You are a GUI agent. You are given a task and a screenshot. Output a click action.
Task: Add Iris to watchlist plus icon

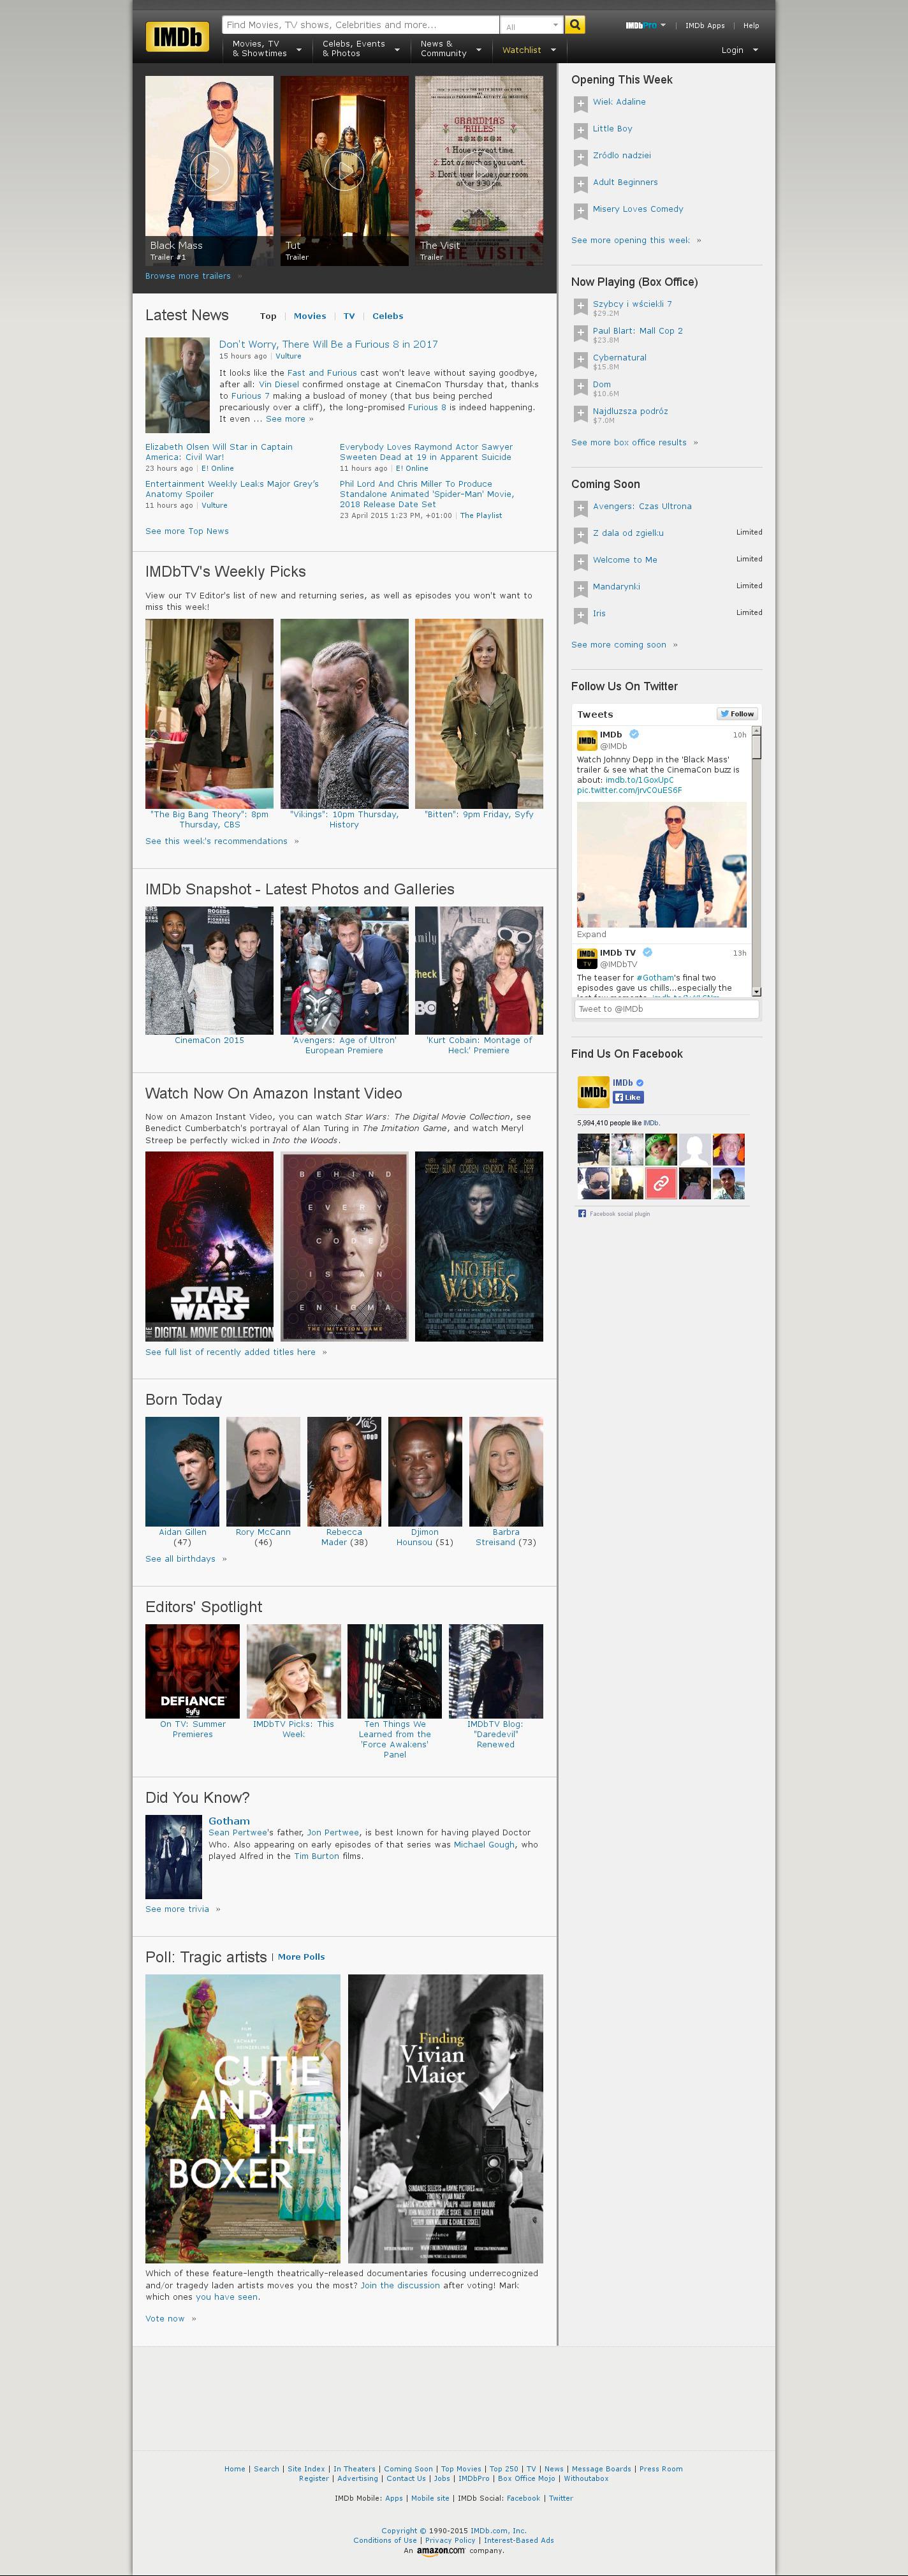(580, 616)
